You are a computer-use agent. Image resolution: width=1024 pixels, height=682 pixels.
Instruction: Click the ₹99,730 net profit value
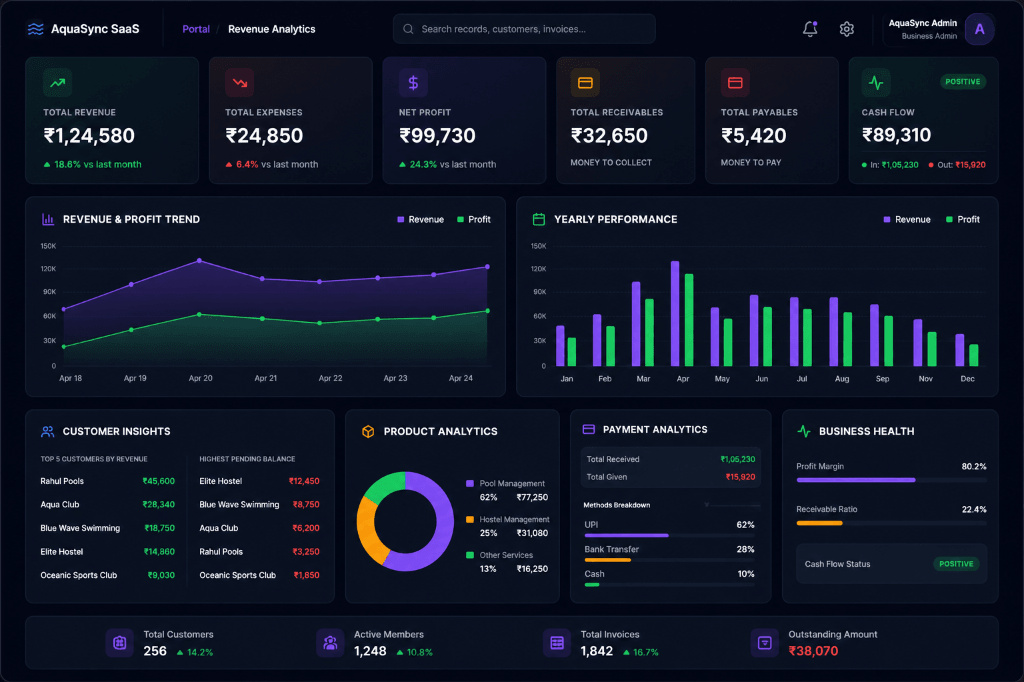point(438,136)
